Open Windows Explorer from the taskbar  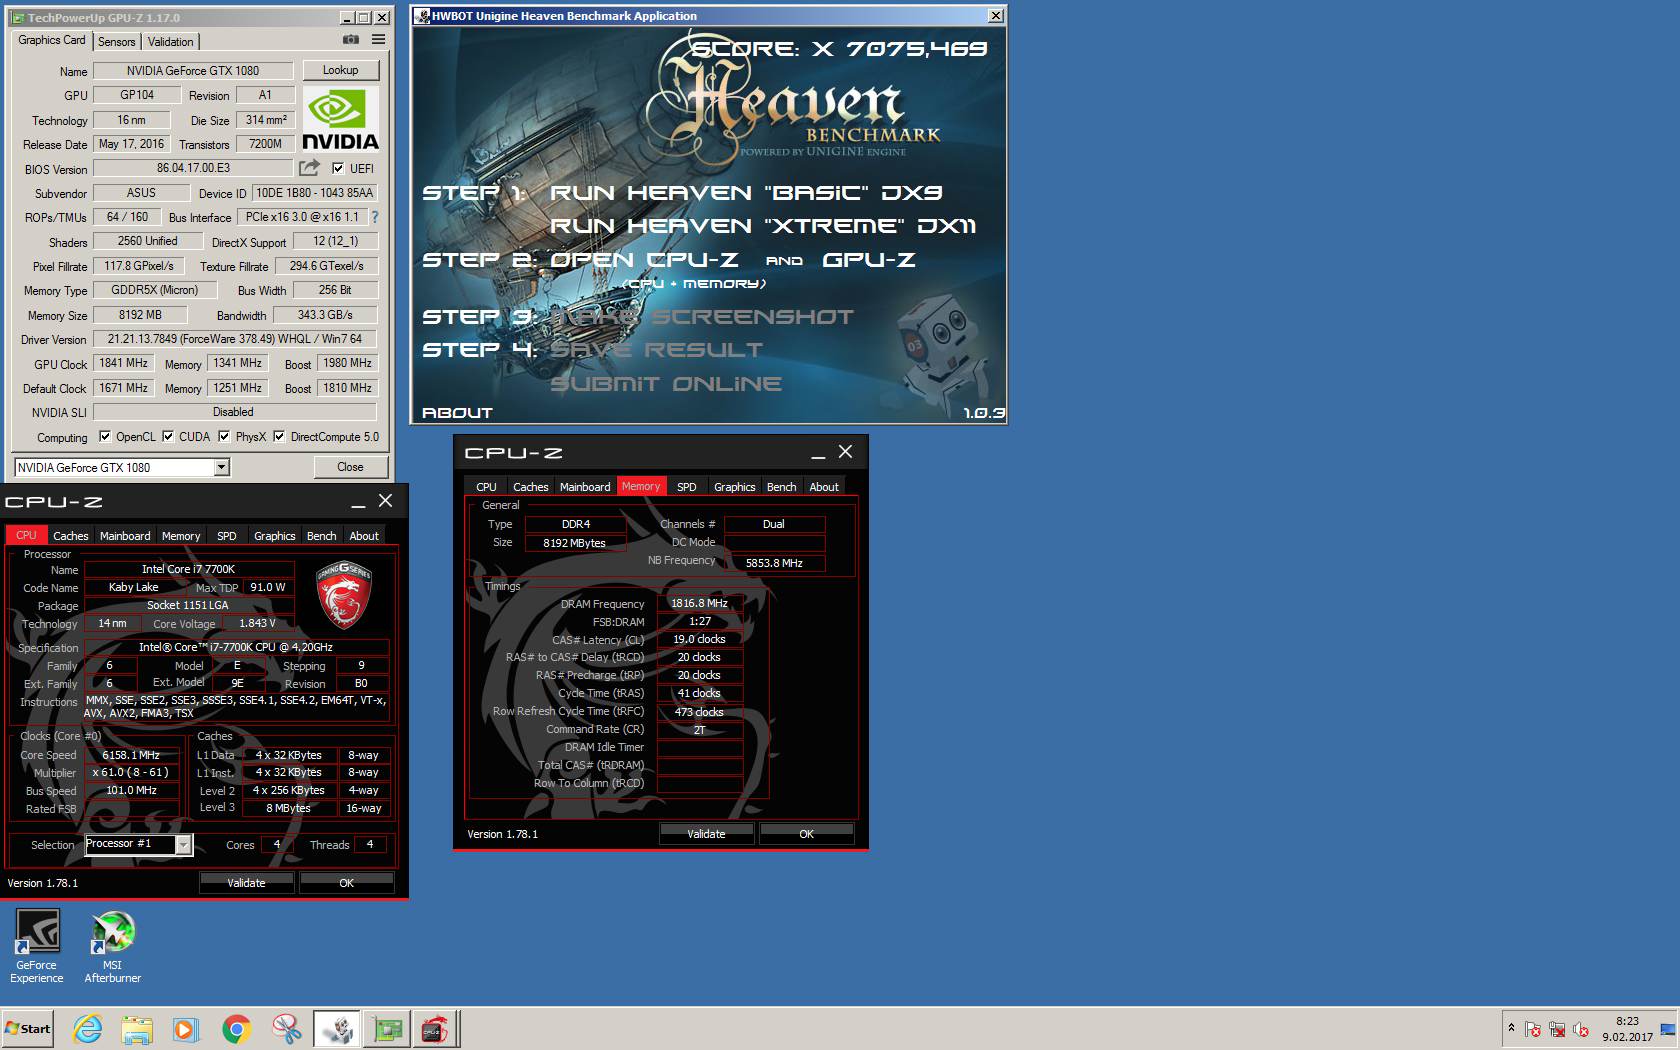[x=137, y=1029]
